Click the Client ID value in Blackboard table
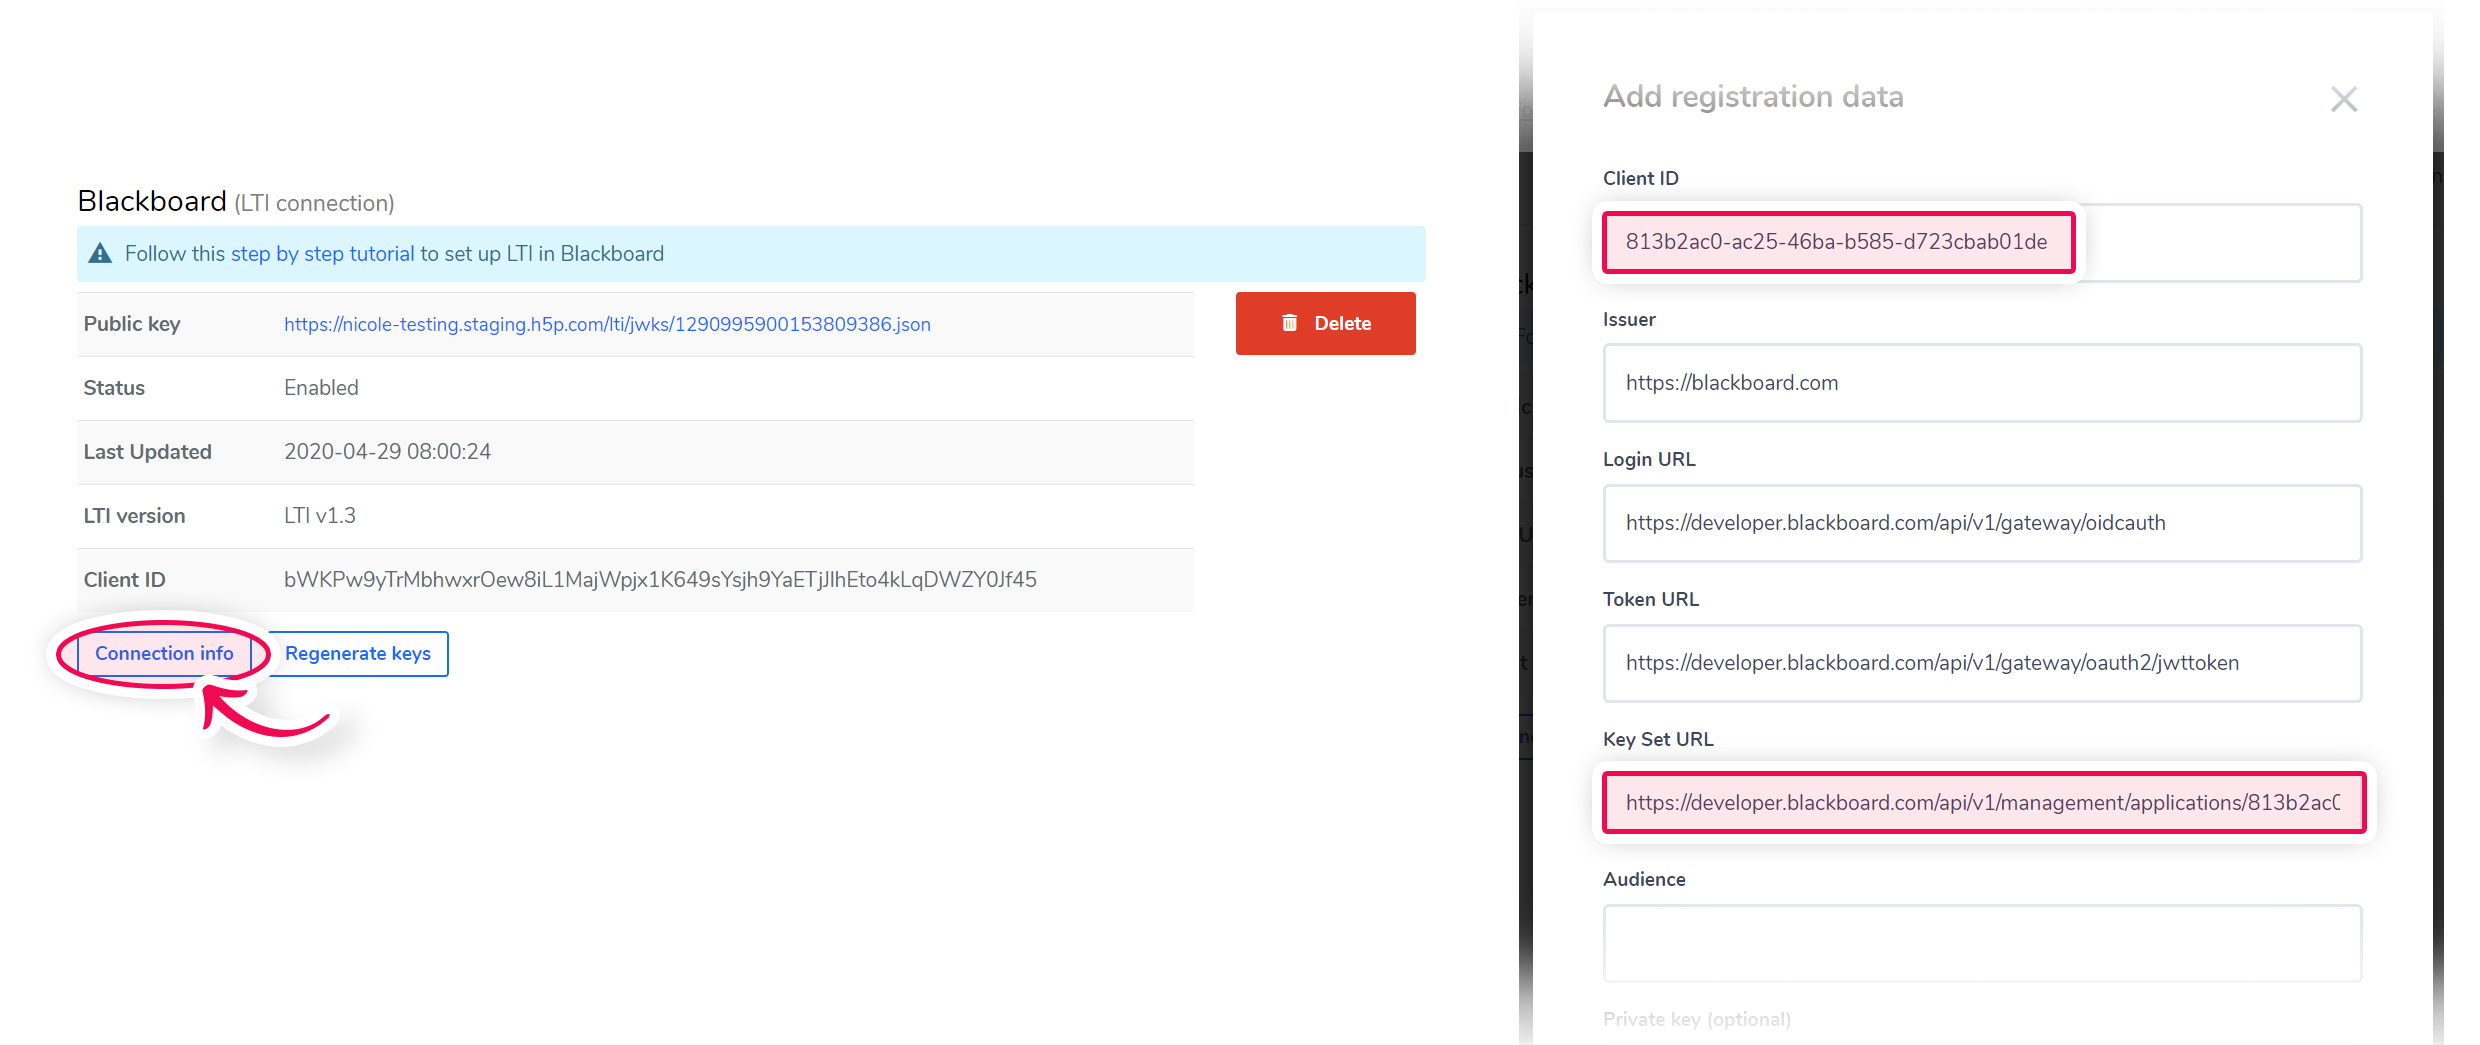 [x=659, y=580]
